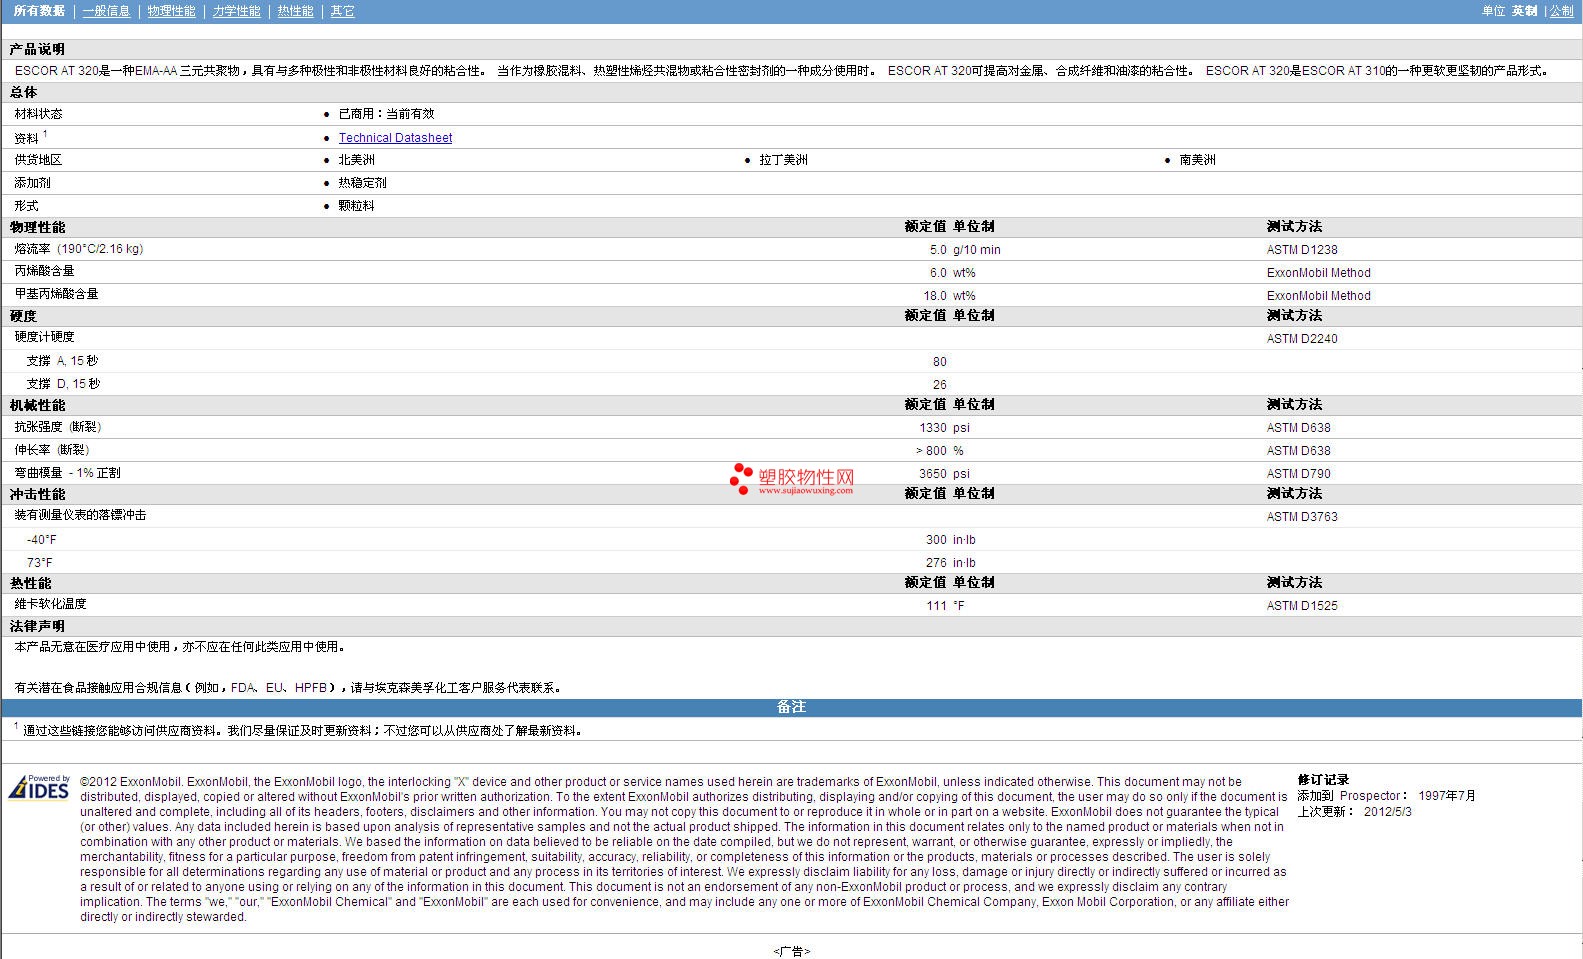Viewport: 1583px width, 959px height.
Task: Click the 拉丁美洲 region entry
Action: tap(783, 160)
